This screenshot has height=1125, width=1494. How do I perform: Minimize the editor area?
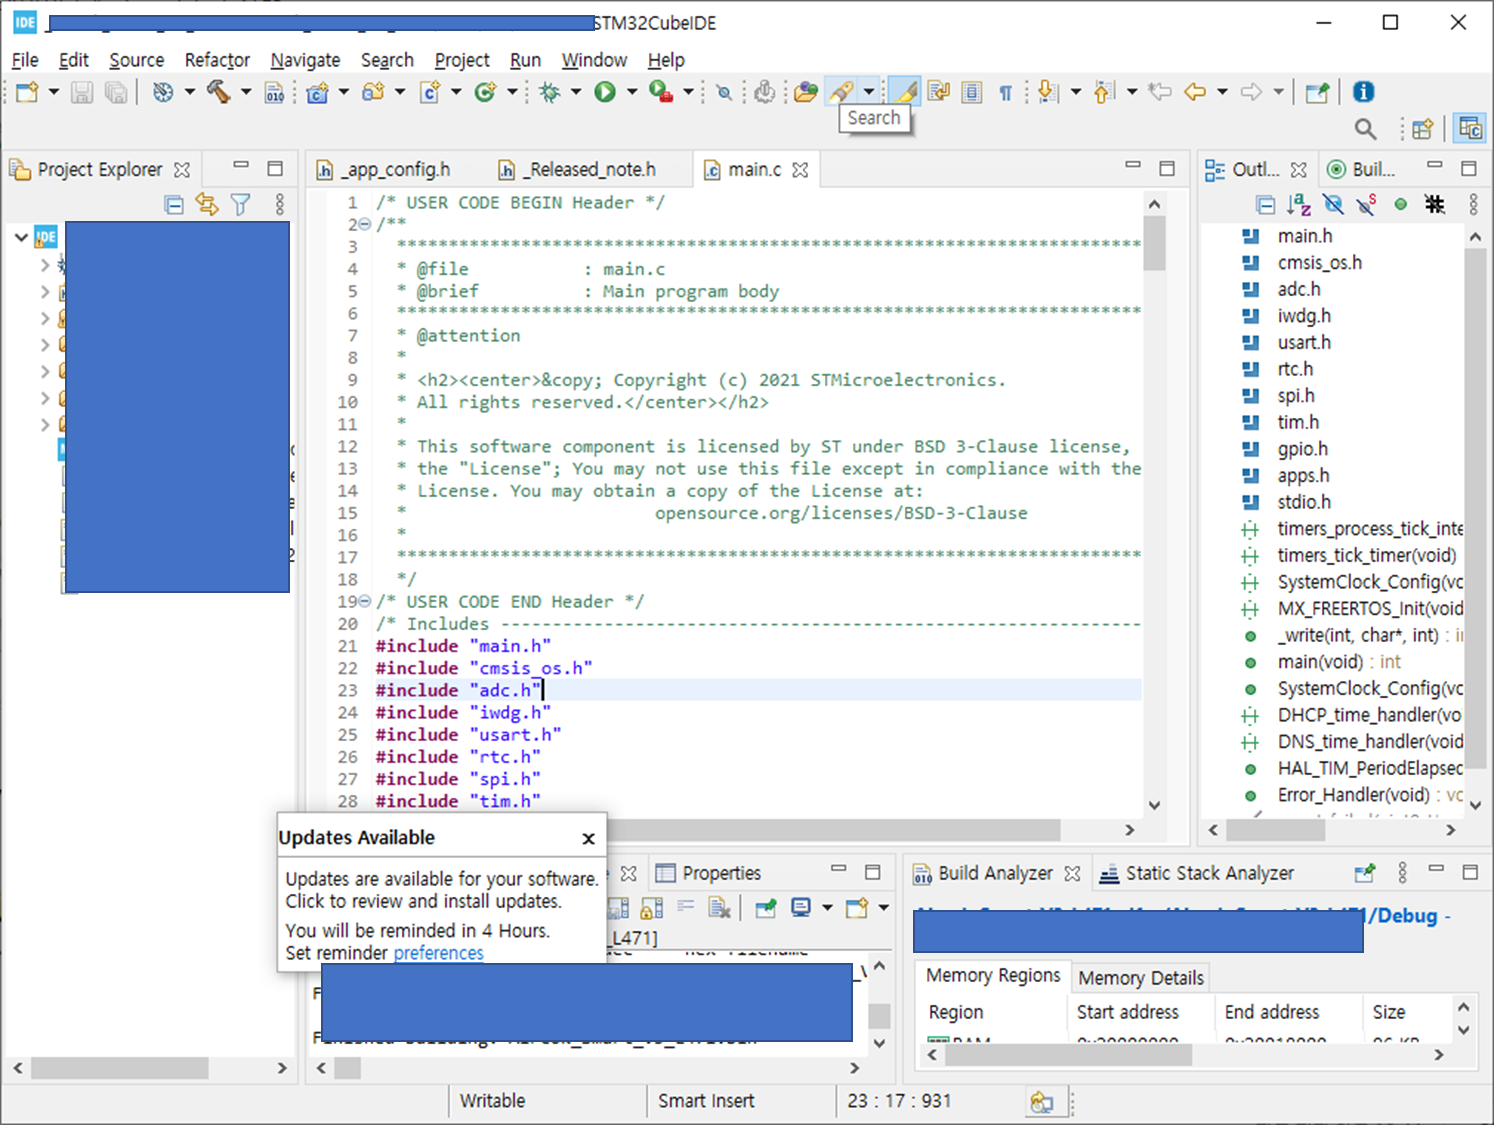1133,166
